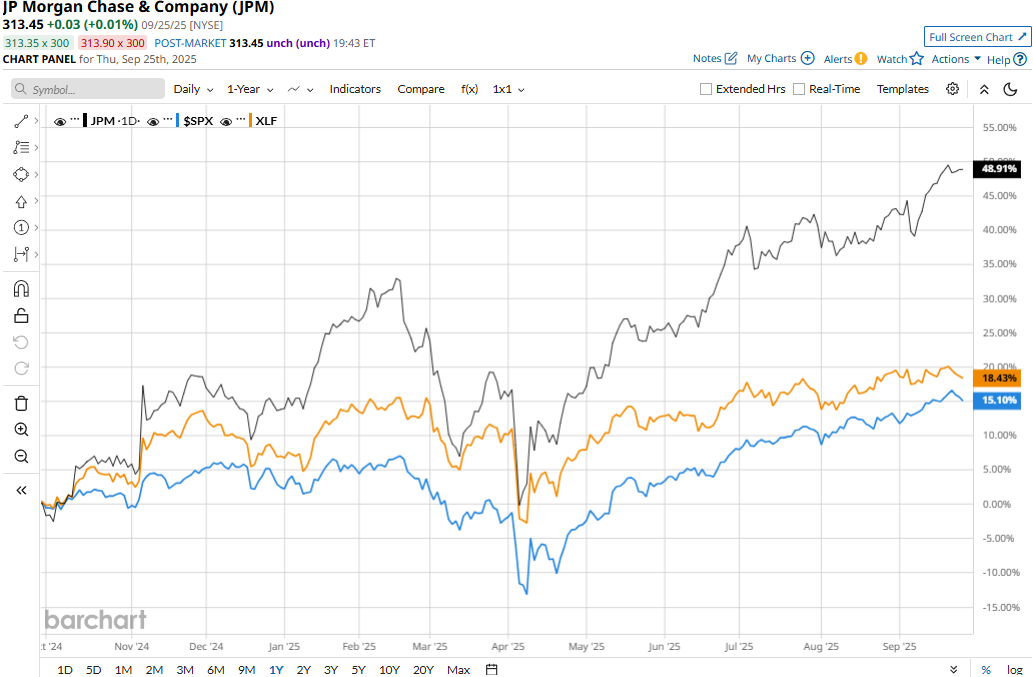Expand the Actions dropdown menu

[956, 59]
